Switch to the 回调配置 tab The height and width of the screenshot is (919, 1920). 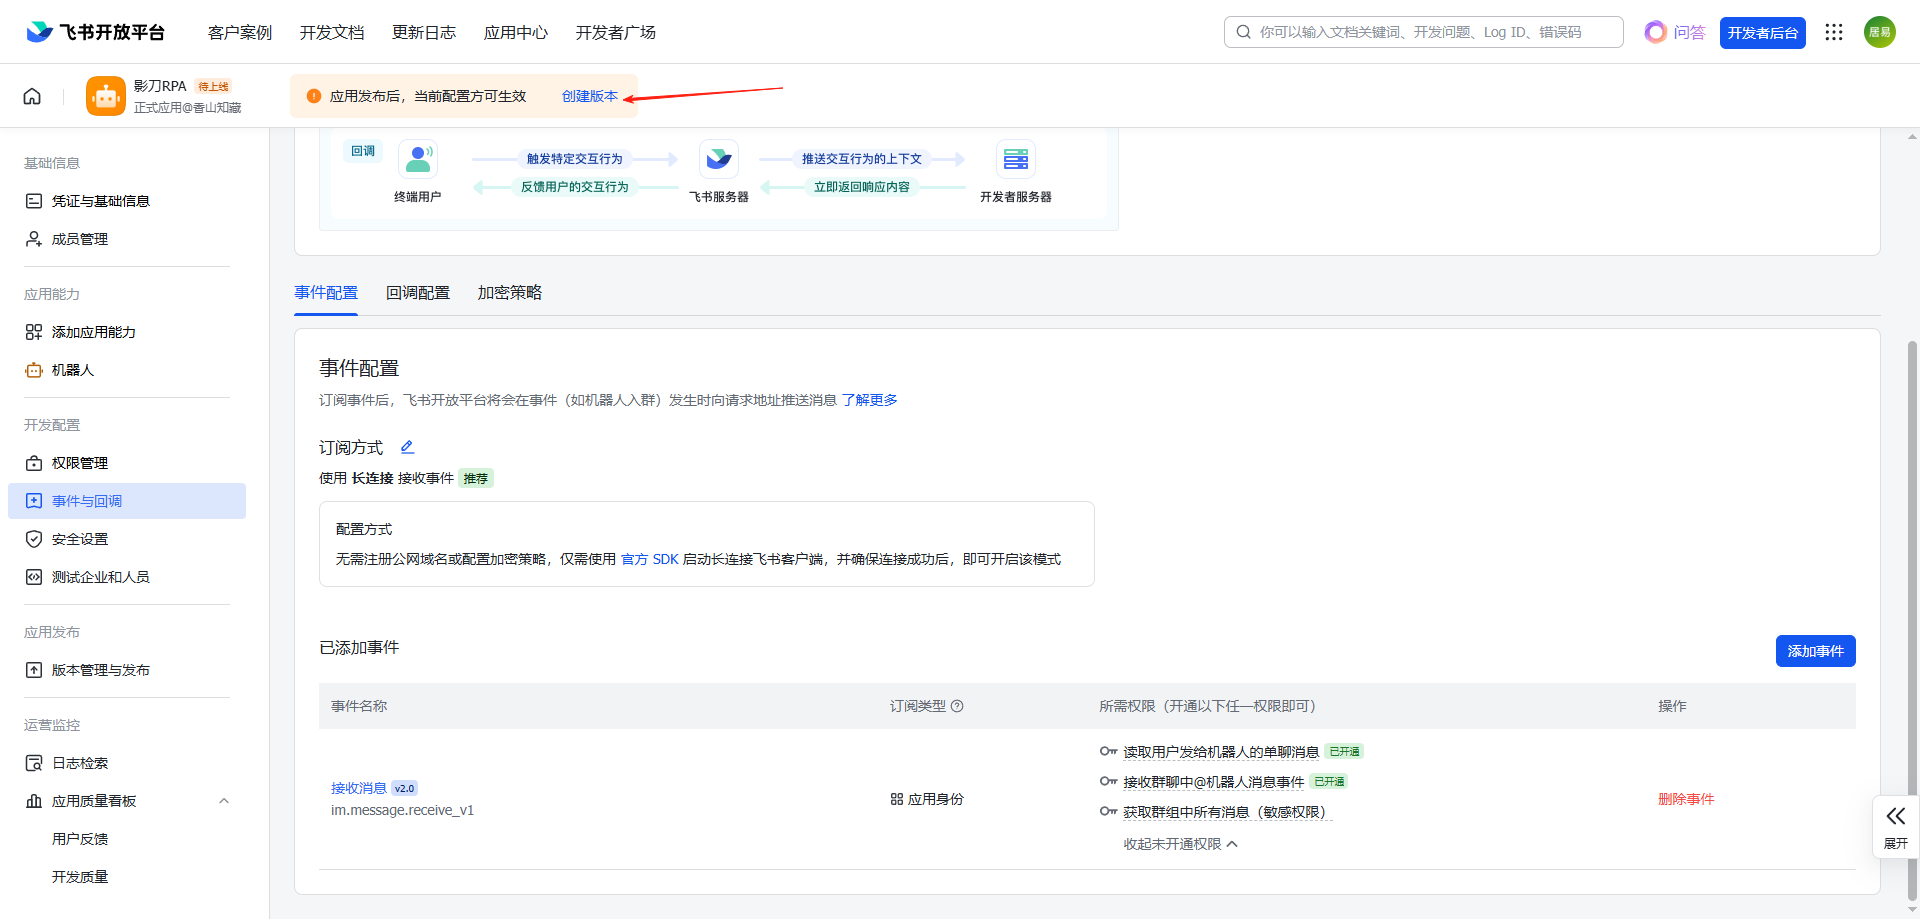[418, 293]
